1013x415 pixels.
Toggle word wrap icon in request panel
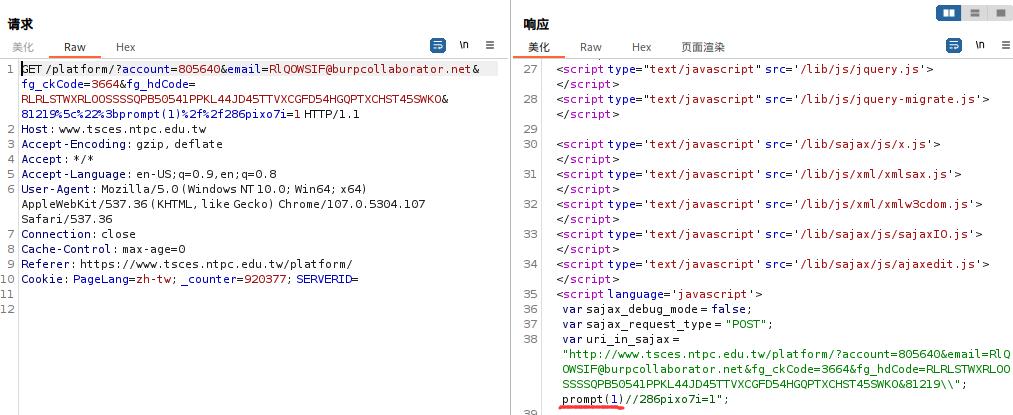(x=437, y=46)
